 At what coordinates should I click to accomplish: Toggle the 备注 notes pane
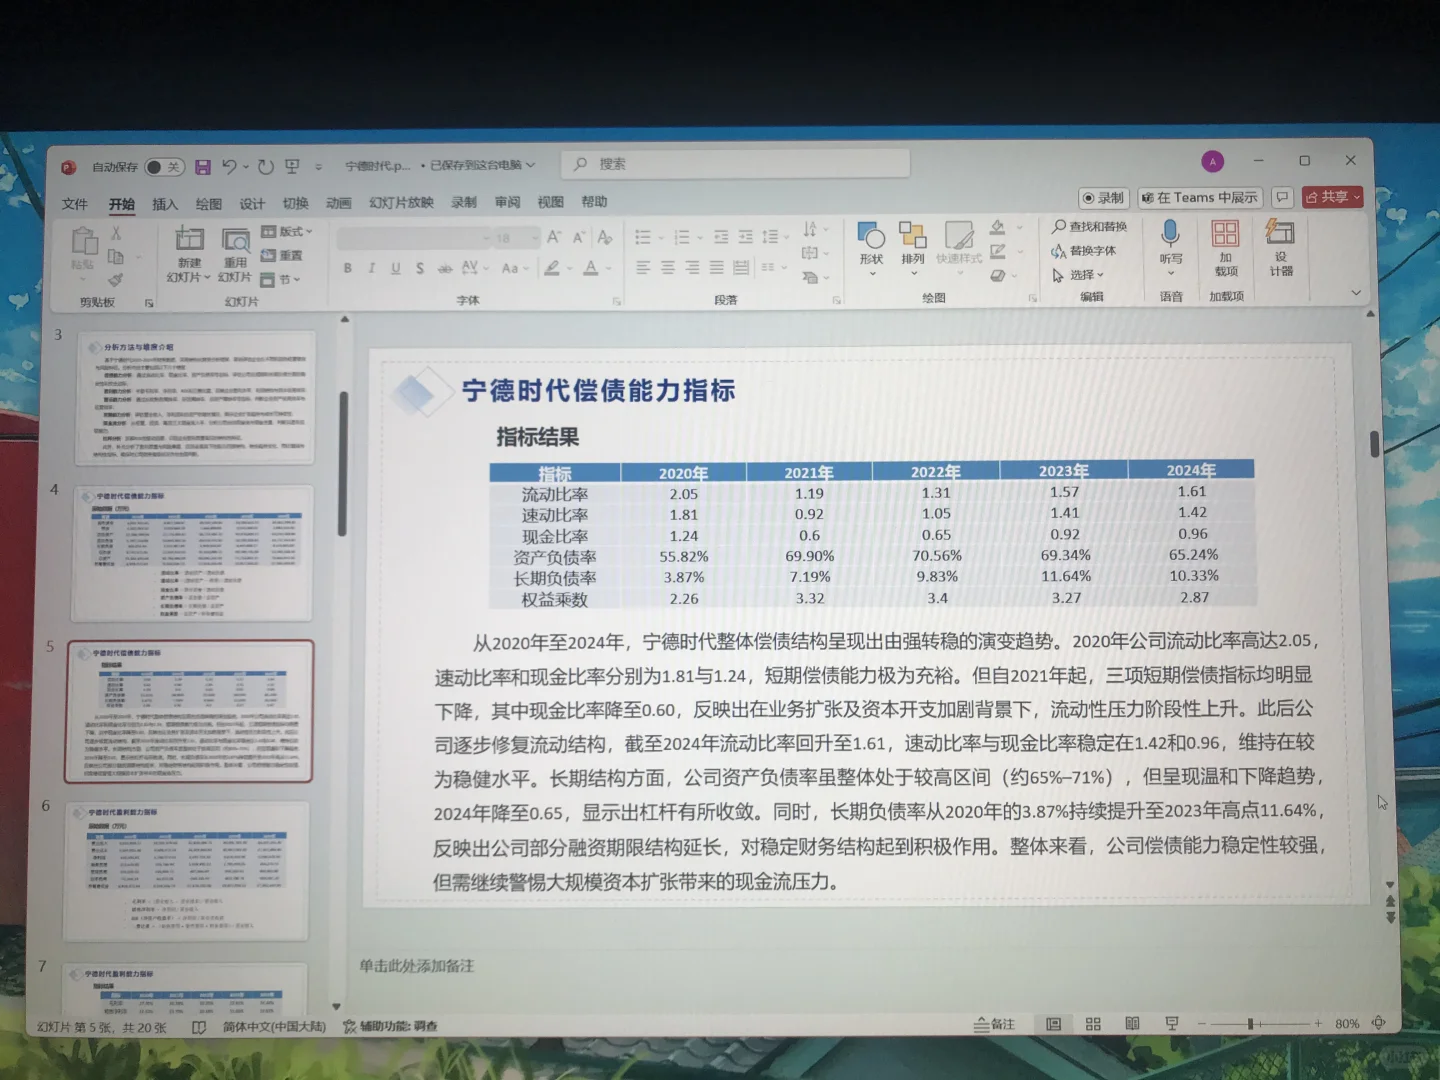coord(995,1024)
